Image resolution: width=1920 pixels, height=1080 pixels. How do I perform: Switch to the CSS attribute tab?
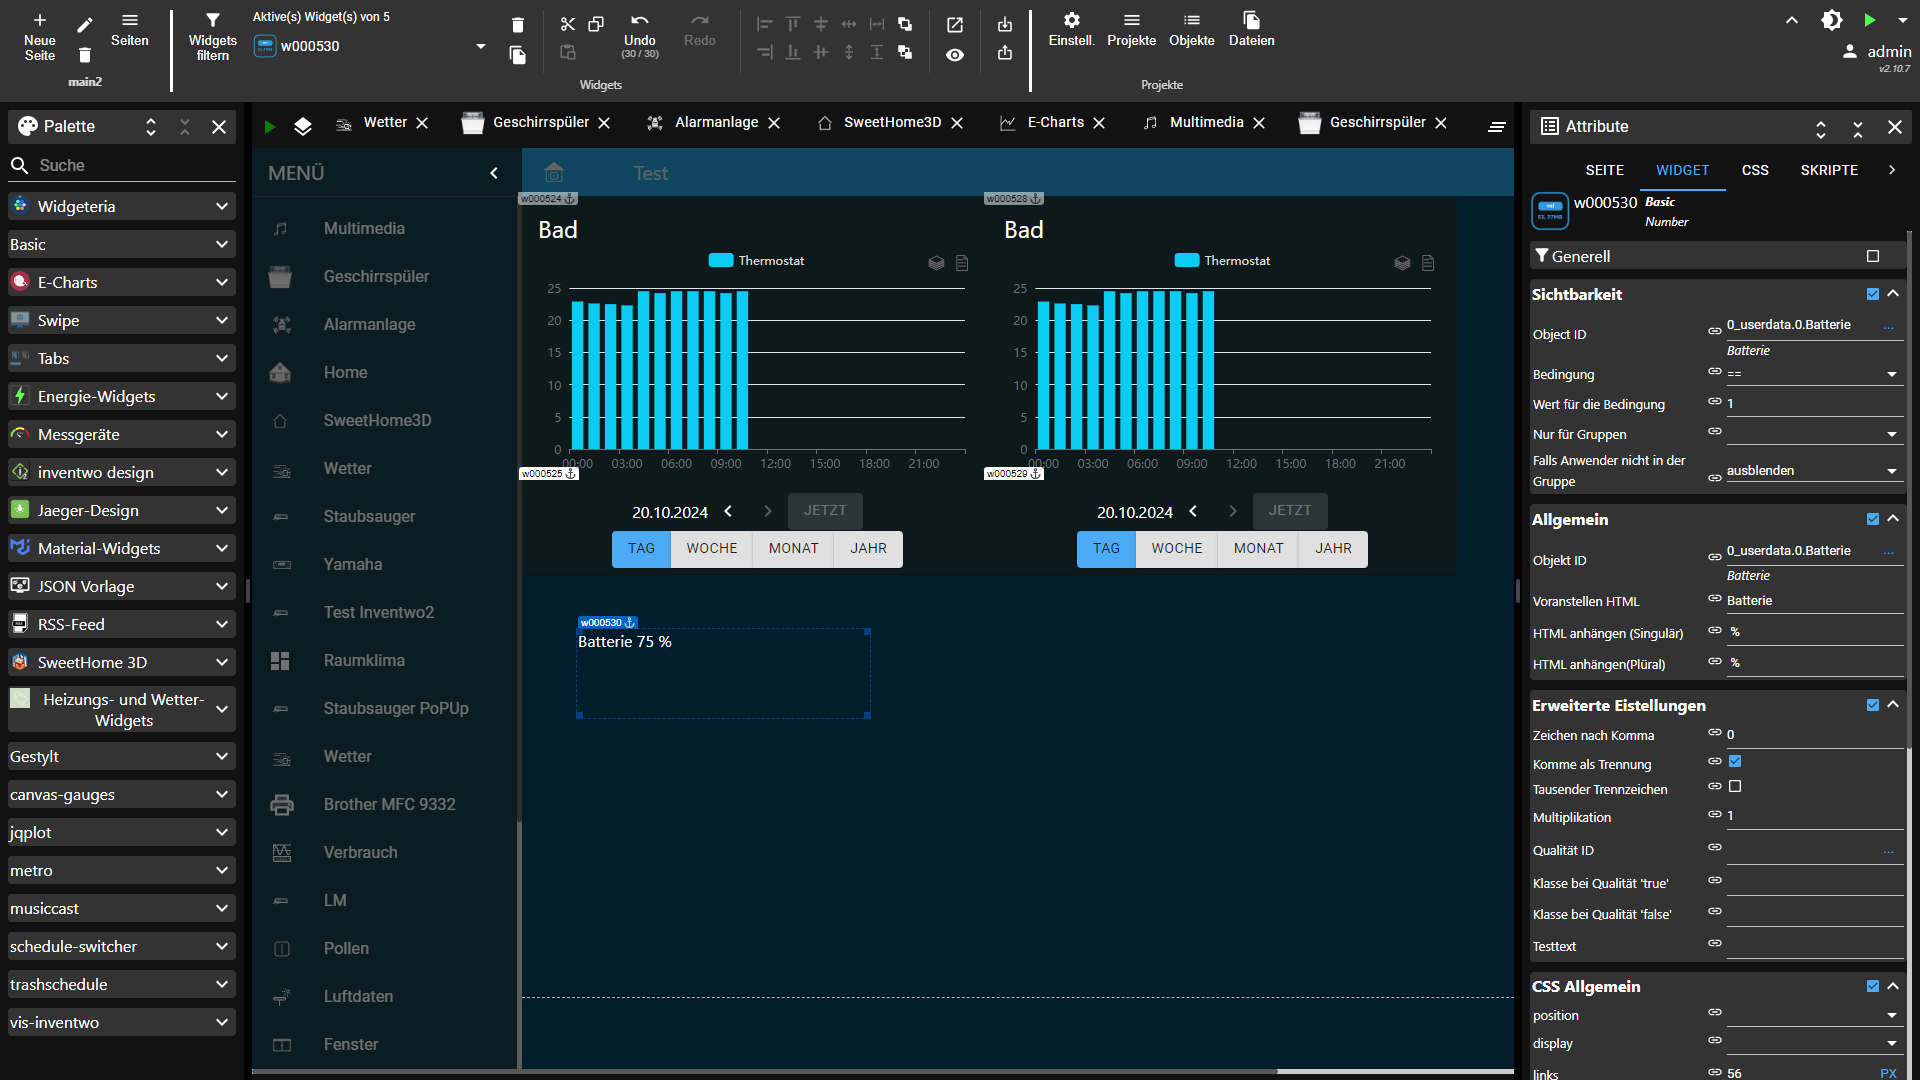coord(1754,170)
